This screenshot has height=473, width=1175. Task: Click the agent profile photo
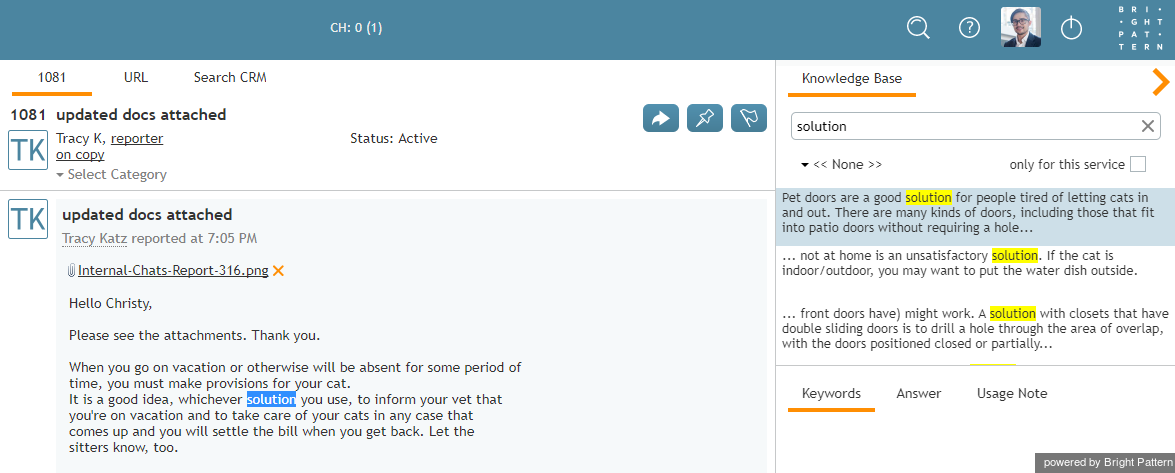coord(1021,28)
